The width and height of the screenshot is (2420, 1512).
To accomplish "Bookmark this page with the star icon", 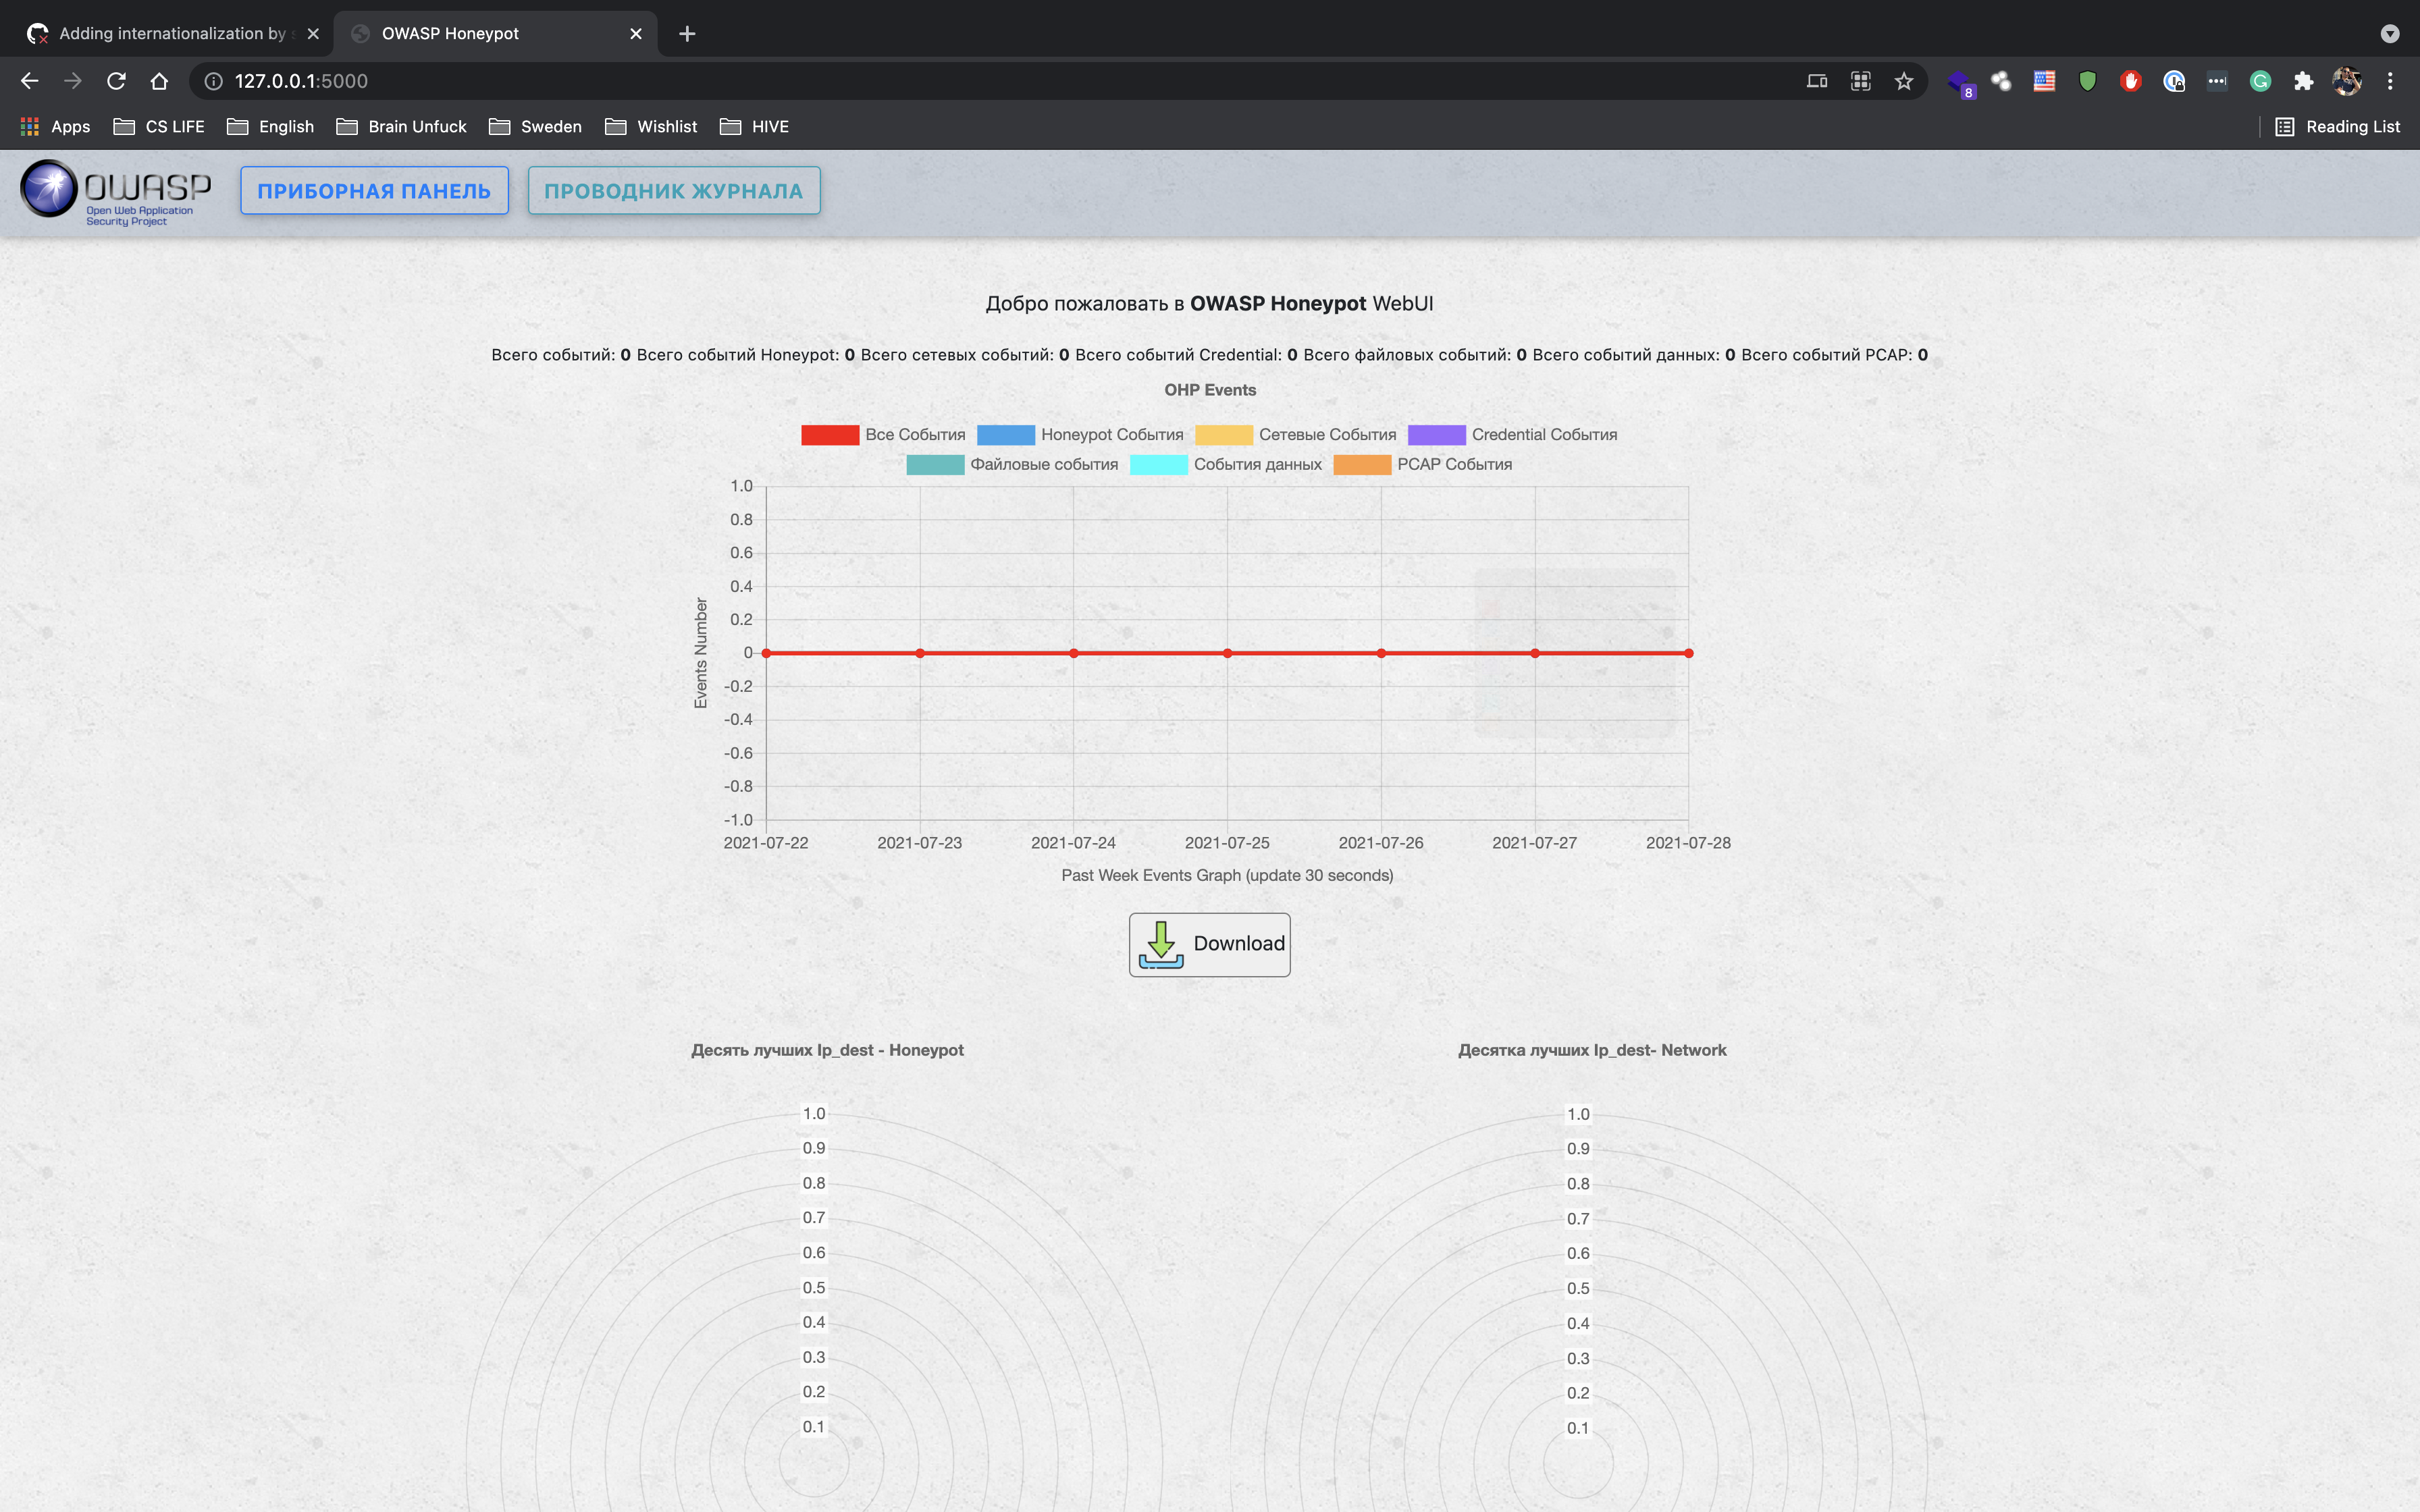I will tap(1904, 81).
